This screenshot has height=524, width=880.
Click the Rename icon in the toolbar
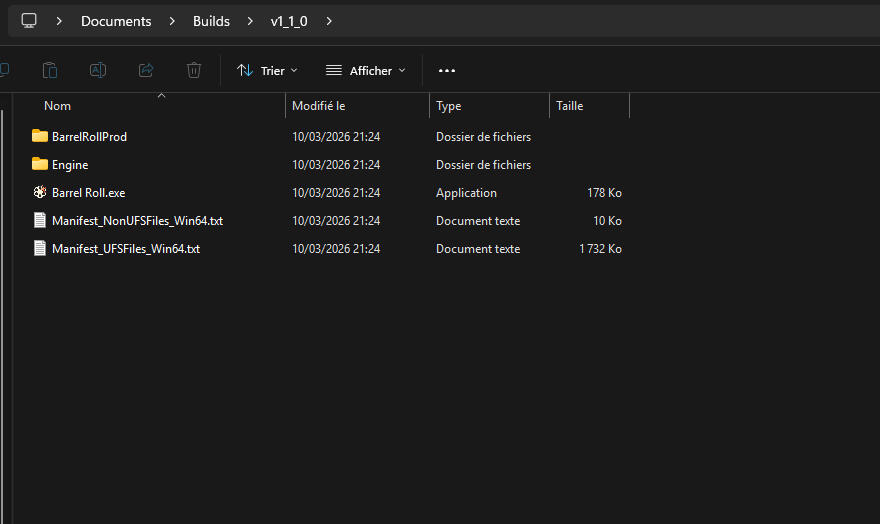(98, 70)
